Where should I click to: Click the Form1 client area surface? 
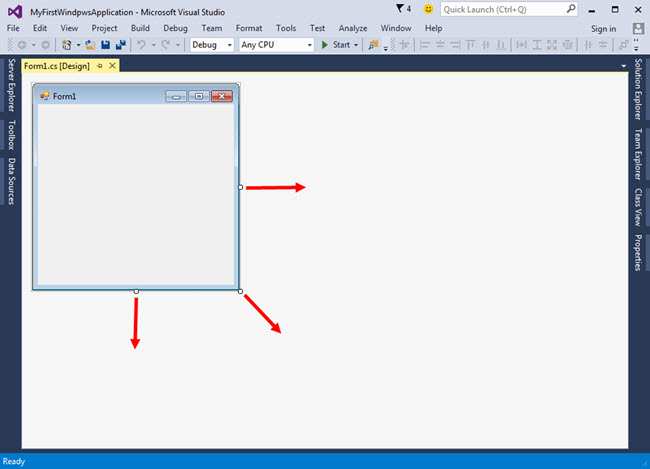click(136, 194)
